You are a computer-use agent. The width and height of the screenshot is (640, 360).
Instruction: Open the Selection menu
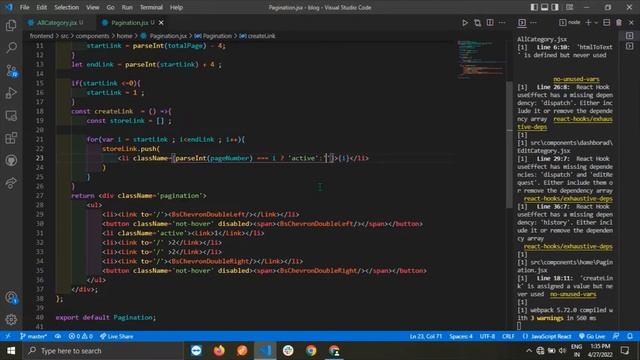pyautogui.click(x=66, y=7)
